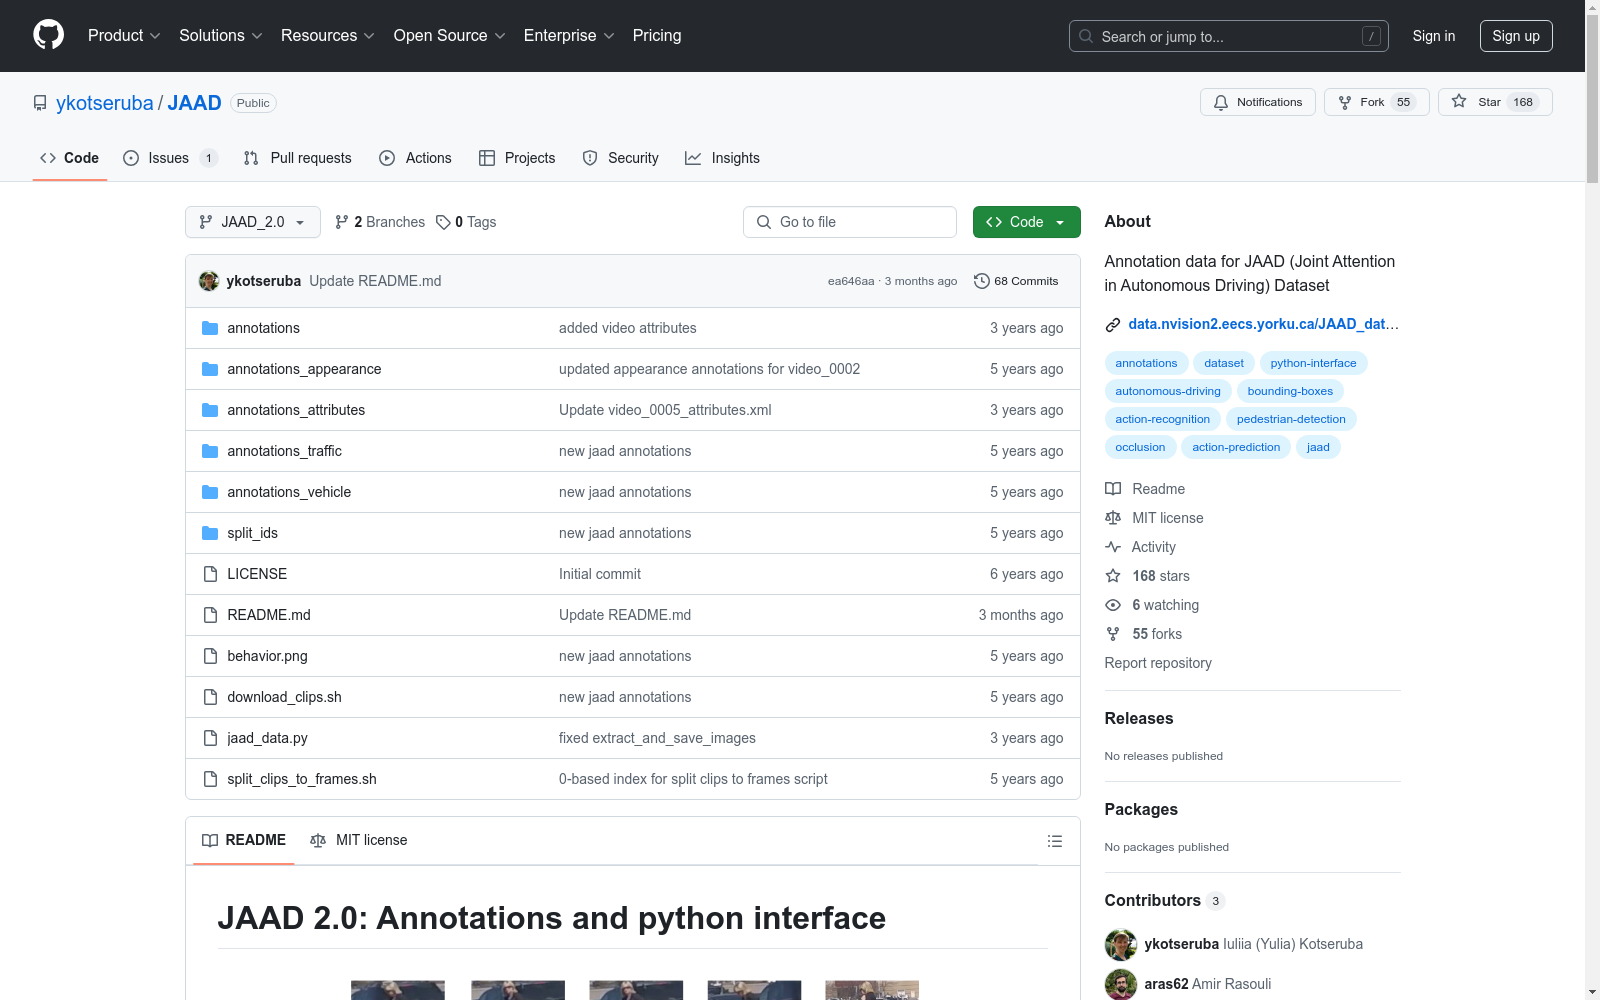Screen dimensions: 1600x1000
Task: Expand the Open Source menu
Action: click(449, 36)
